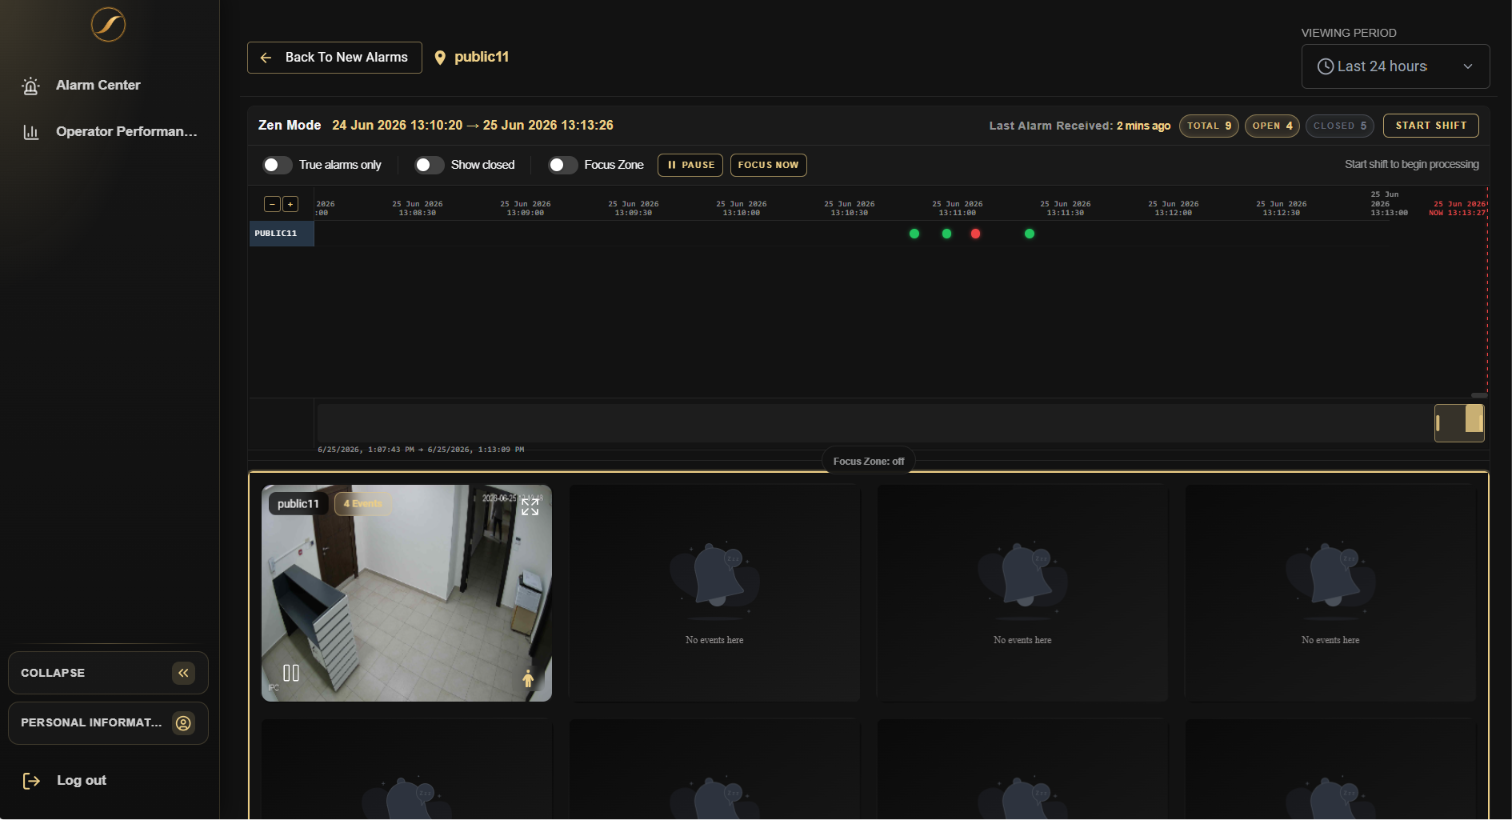
Task: Click the Alarm Center siren icon
Action: 31,86
